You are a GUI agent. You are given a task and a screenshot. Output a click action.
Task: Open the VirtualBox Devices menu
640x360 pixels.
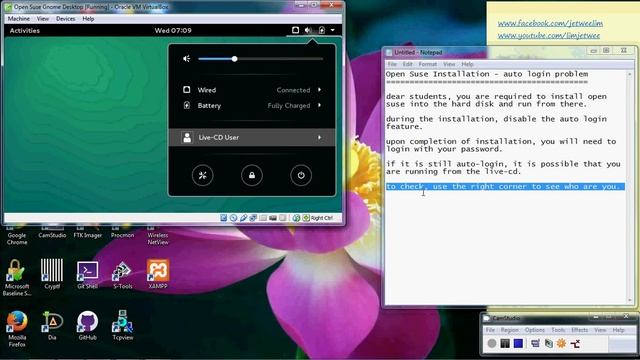(x=65, y=19)
